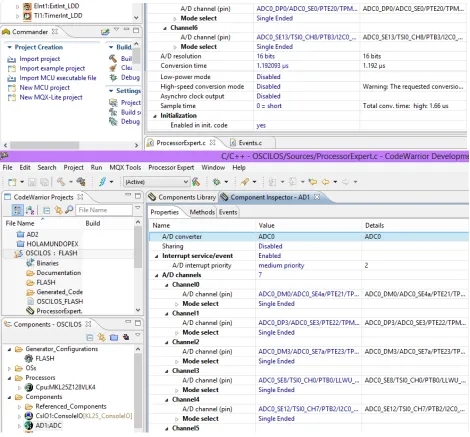Expand Mode select under Channel1
This screenshot has height=437, width=470.
[177, 333]
